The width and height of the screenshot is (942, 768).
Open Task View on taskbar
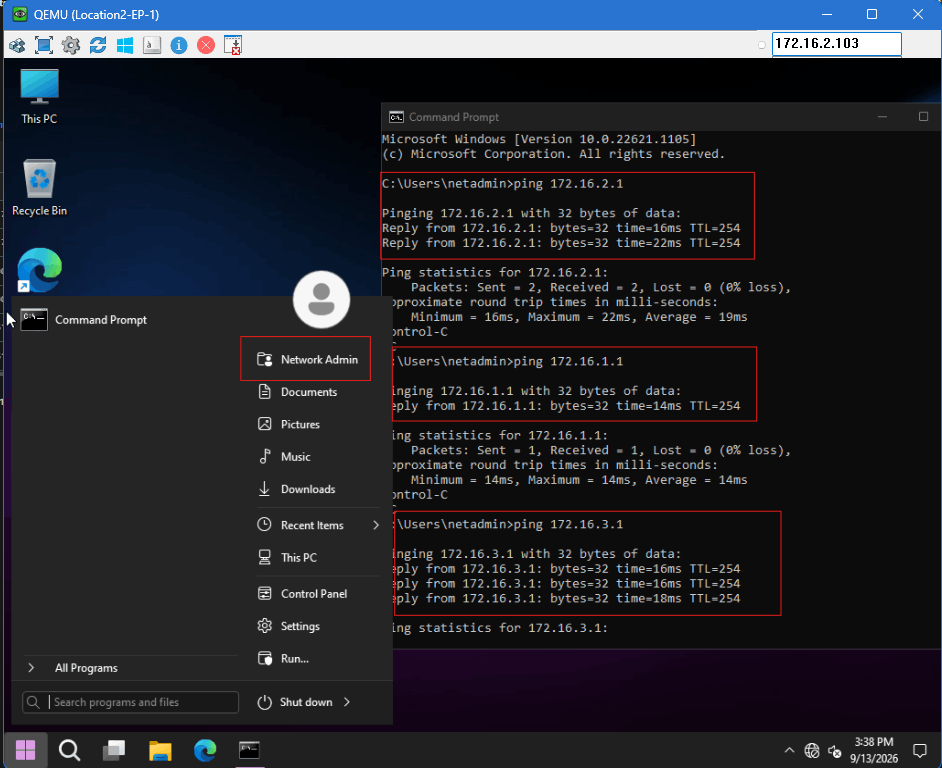click(114, 750)
